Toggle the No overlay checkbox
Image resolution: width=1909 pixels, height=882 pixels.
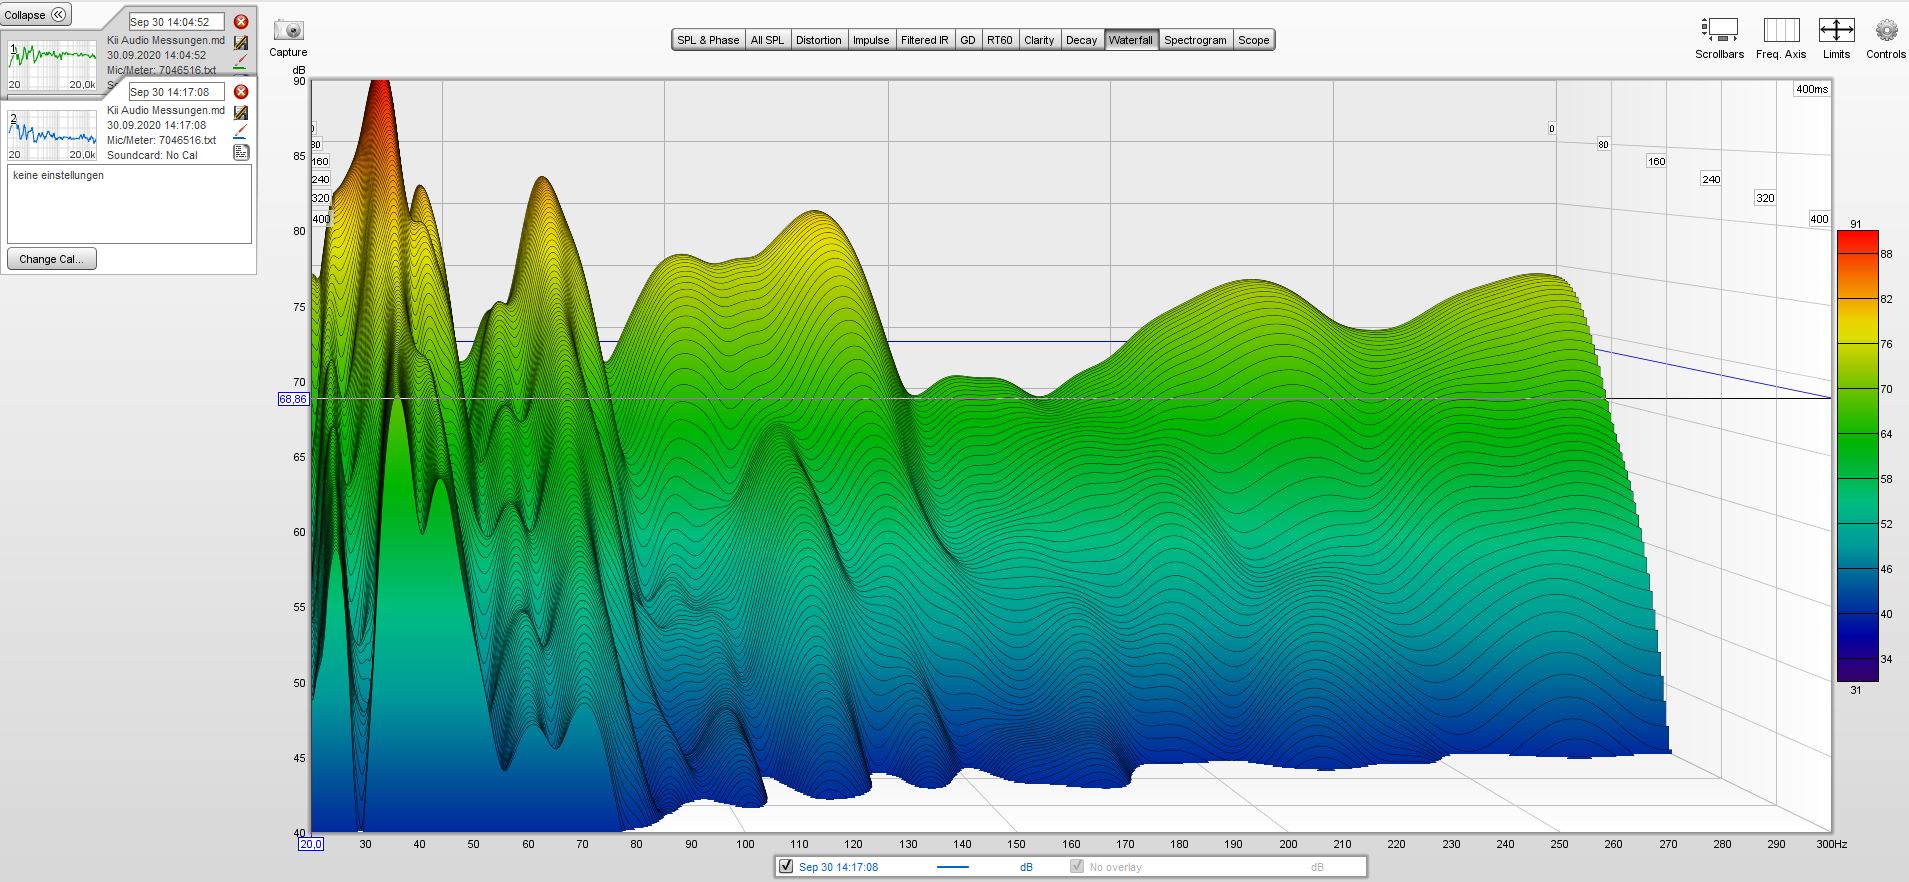[x=1077, y=867]
